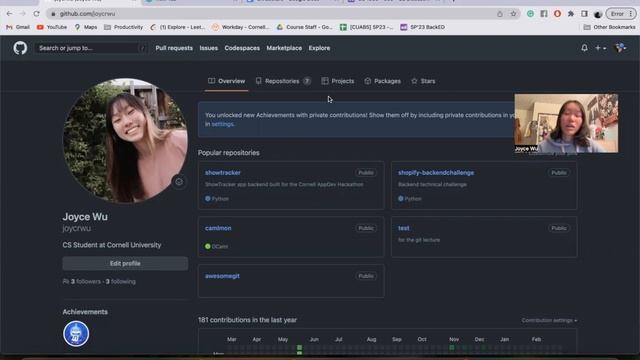Viewport: 640px width, 360px height.
Task: Click the red Opera-style extension icon
Action: [x=557, y=13]
